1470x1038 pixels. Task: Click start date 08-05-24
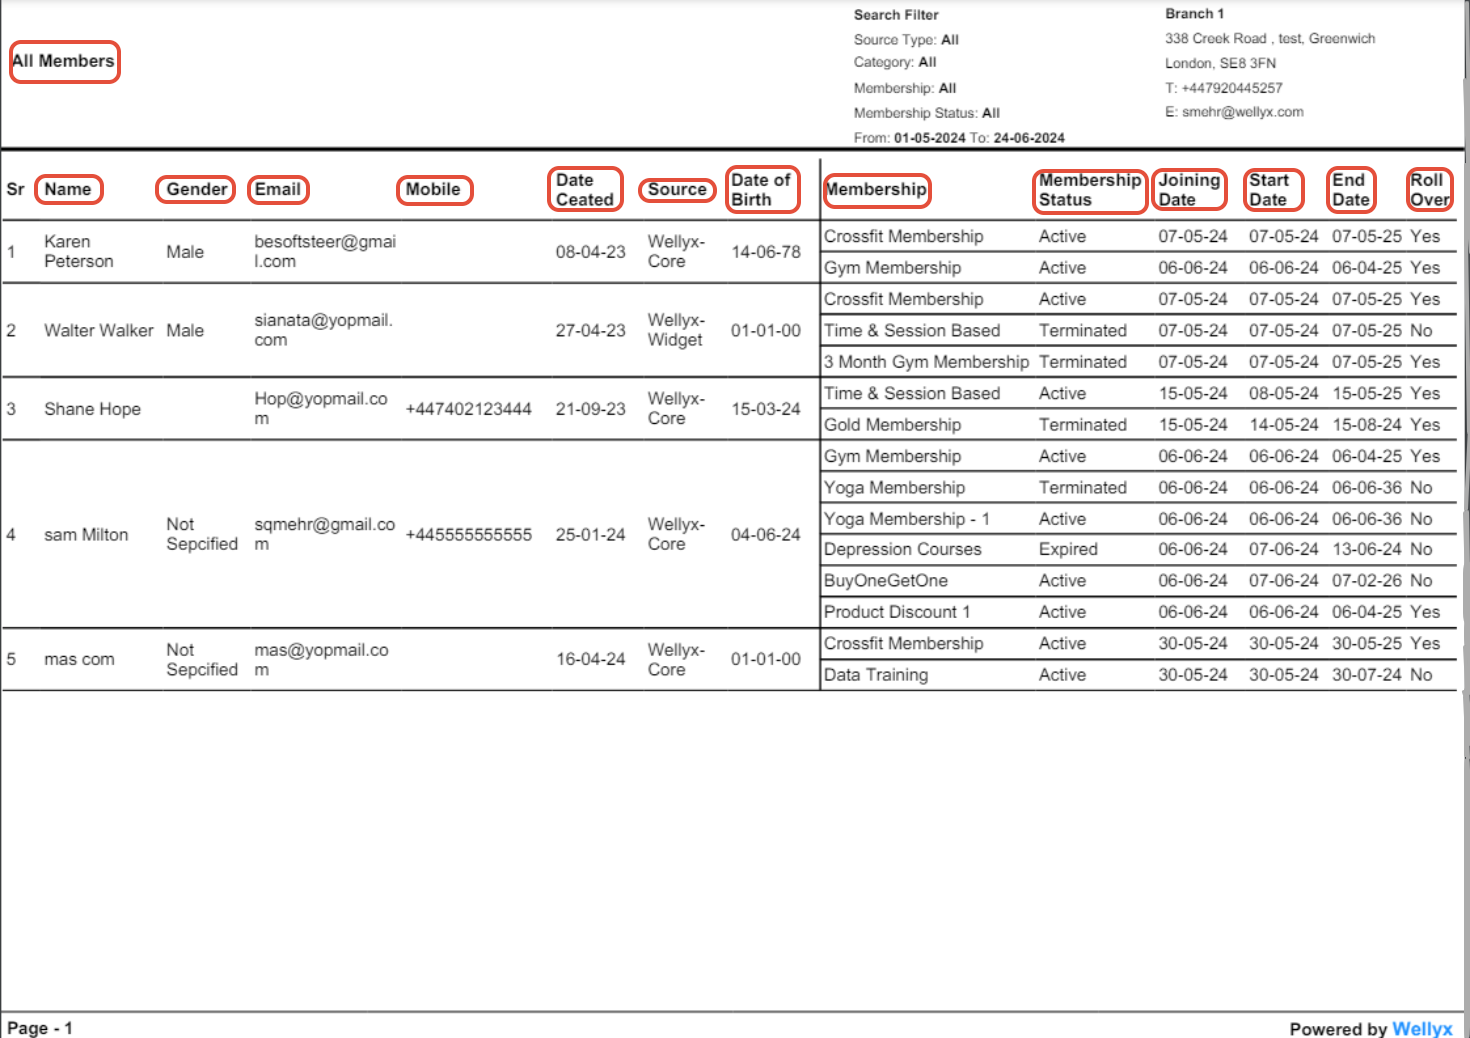[1284, 394]
